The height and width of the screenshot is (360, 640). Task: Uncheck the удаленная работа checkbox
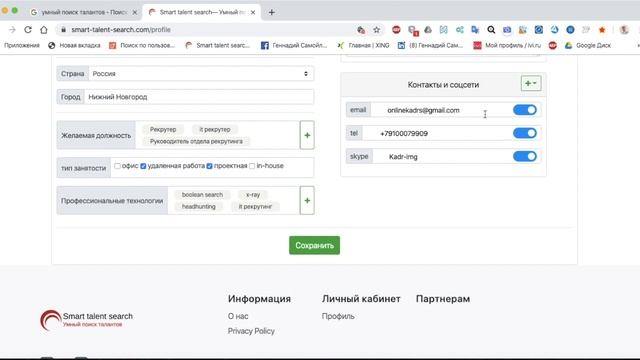click(143, 166)
